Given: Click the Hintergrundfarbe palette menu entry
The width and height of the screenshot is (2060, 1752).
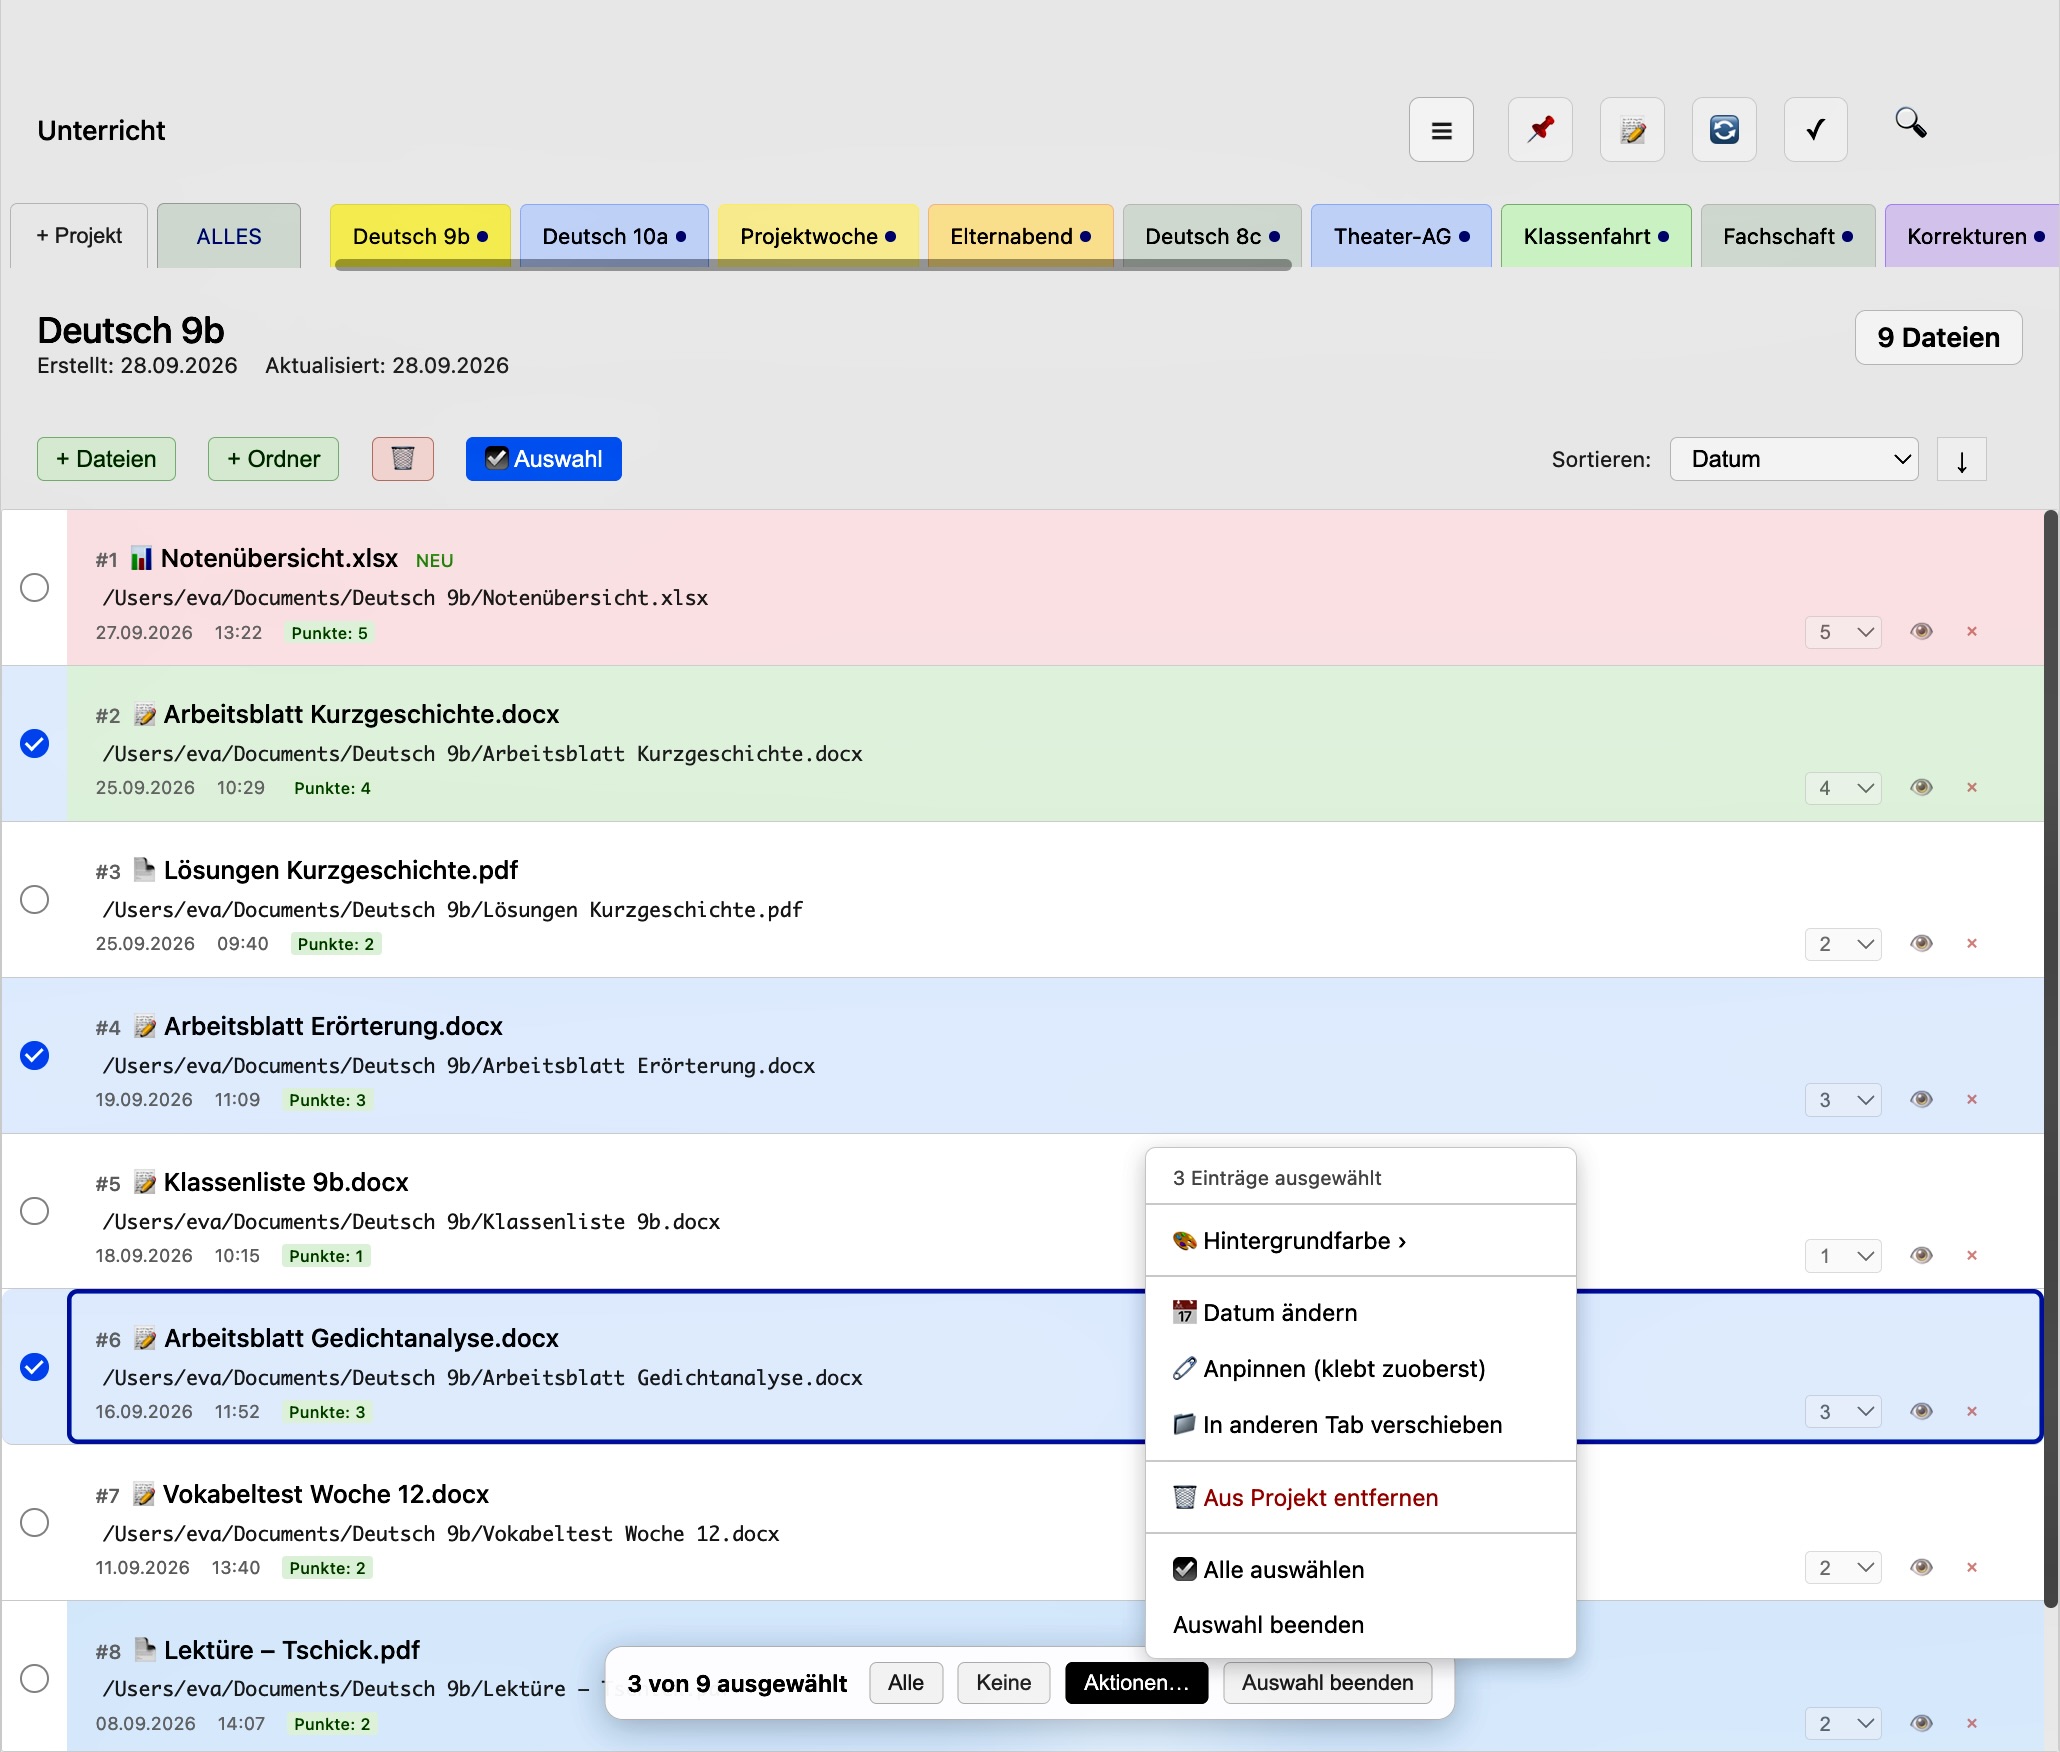Looking at the screenshot, I should [1360, 1240].
